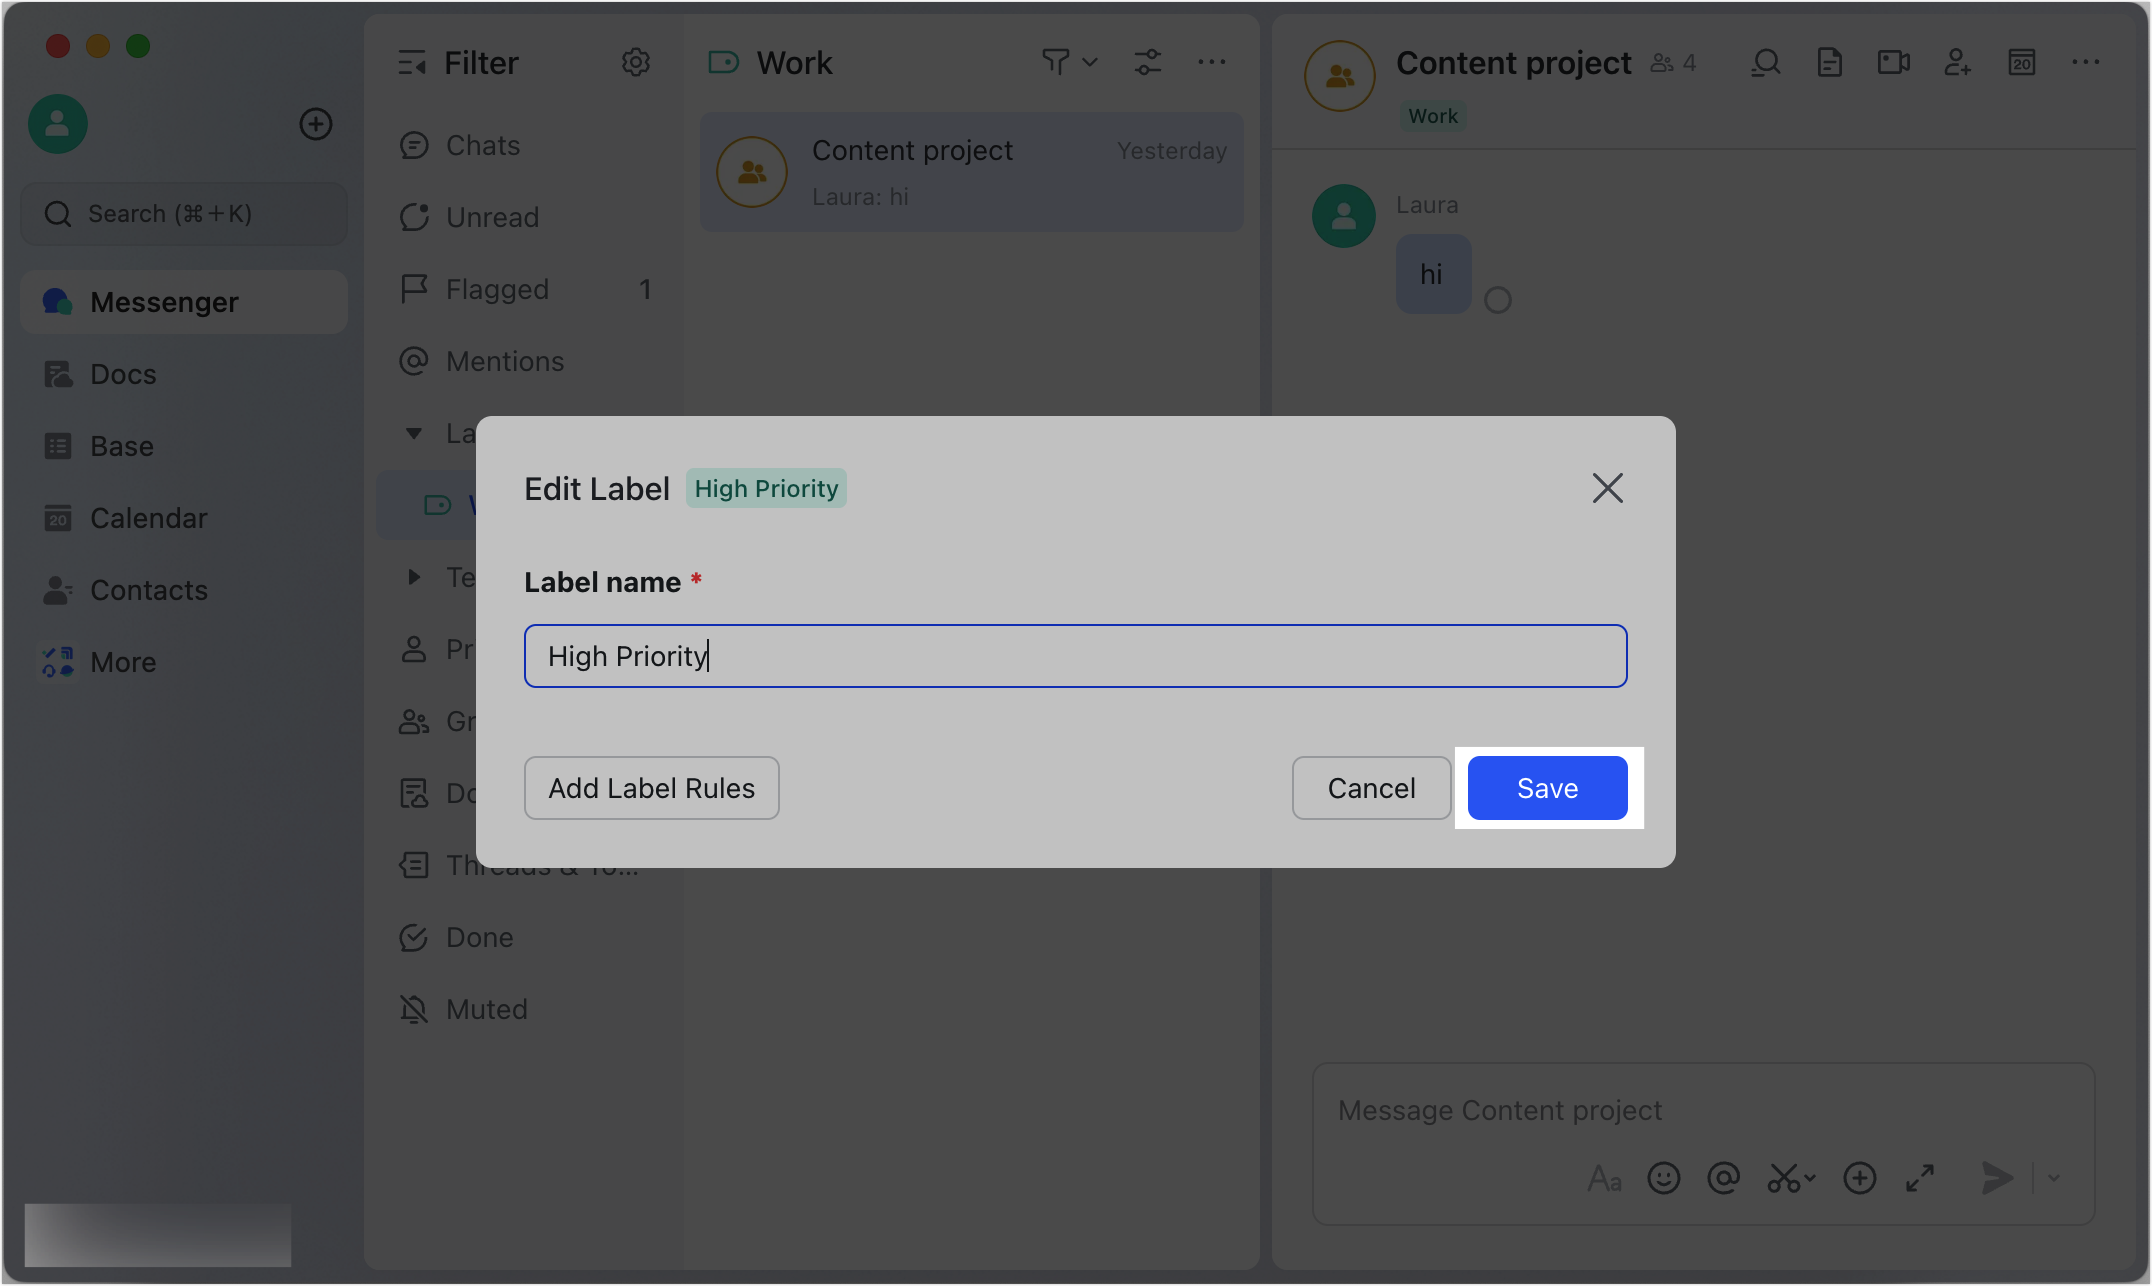
Task: Expand the screenshot scissors dropdown
Action: pyautogui.click(x=1811, y=1178)
